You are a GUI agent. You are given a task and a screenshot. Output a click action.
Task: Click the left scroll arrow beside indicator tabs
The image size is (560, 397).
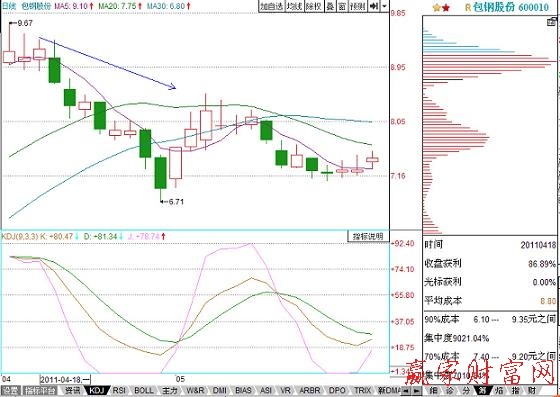[x=406, y=391]
